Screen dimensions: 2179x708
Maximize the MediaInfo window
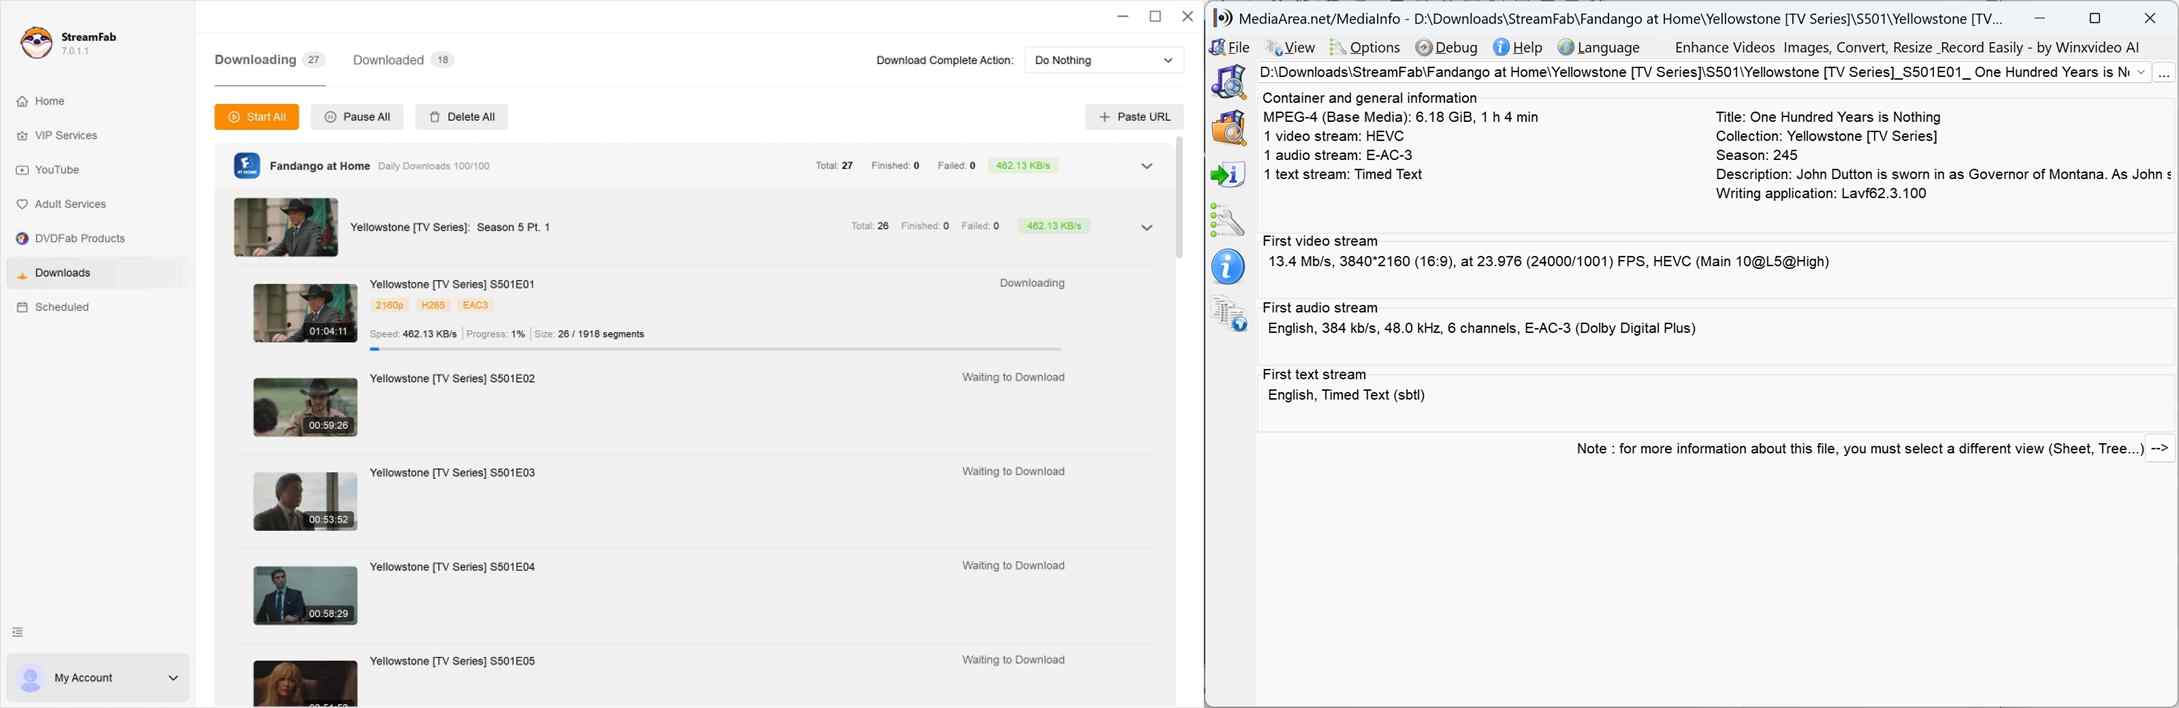2095,18
